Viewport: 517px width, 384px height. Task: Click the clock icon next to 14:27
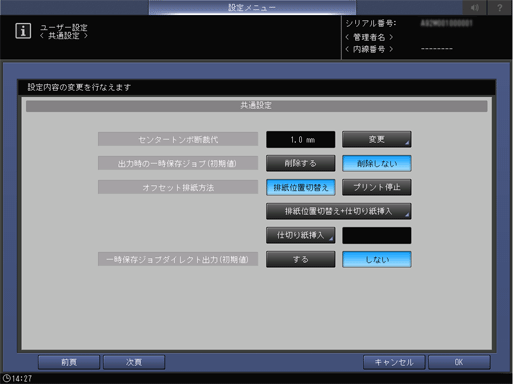(x=6, y=378)
